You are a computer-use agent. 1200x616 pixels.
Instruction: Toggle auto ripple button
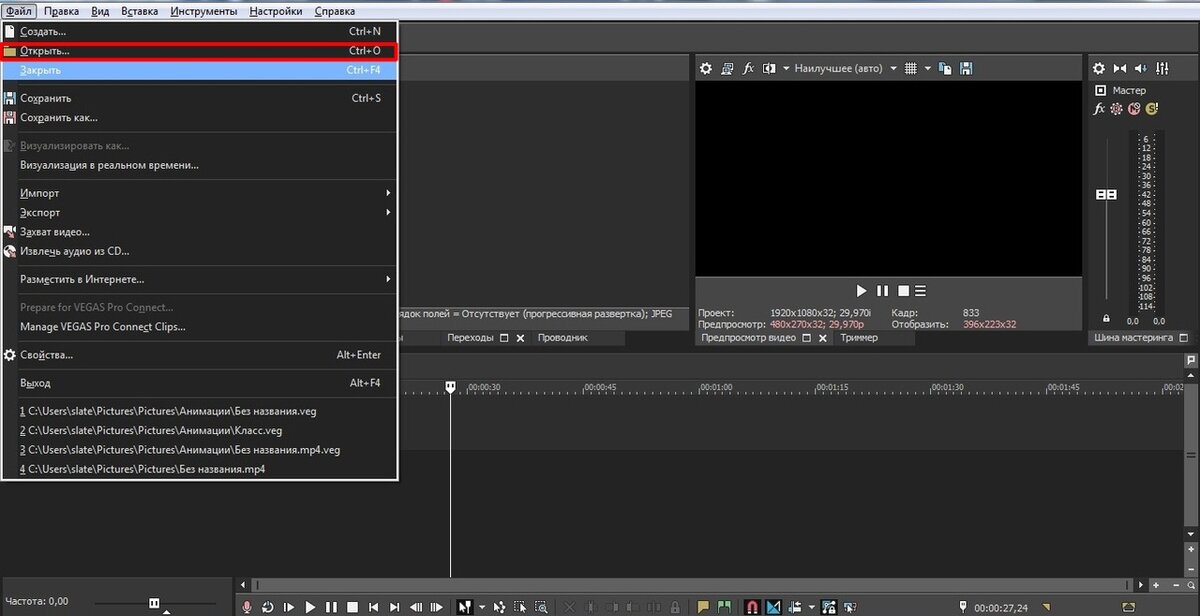coord(796,607)
